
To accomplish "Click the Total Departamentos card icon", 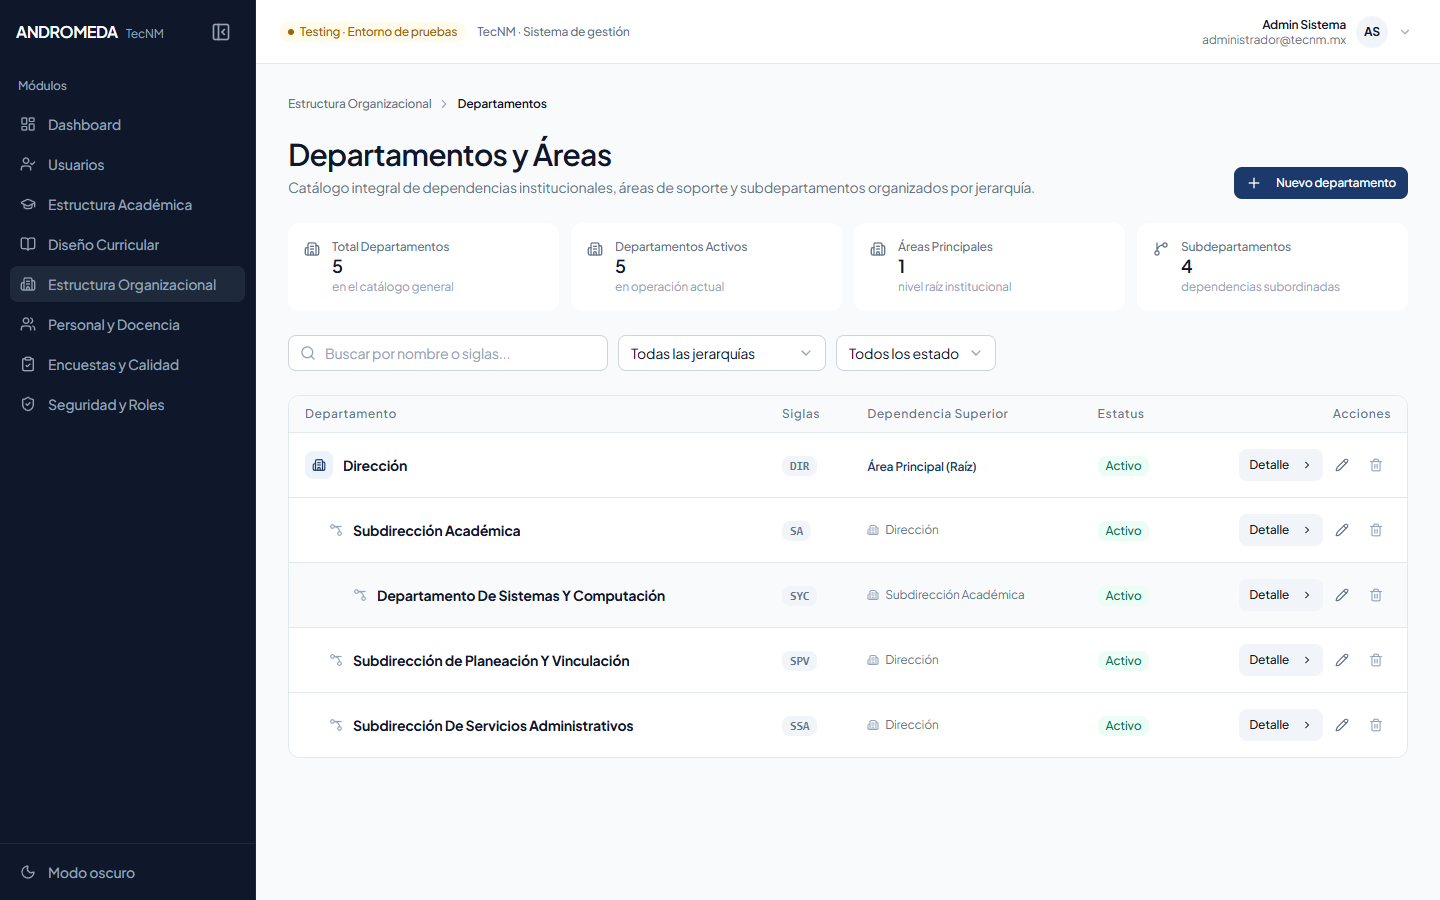I will point(312,249).
